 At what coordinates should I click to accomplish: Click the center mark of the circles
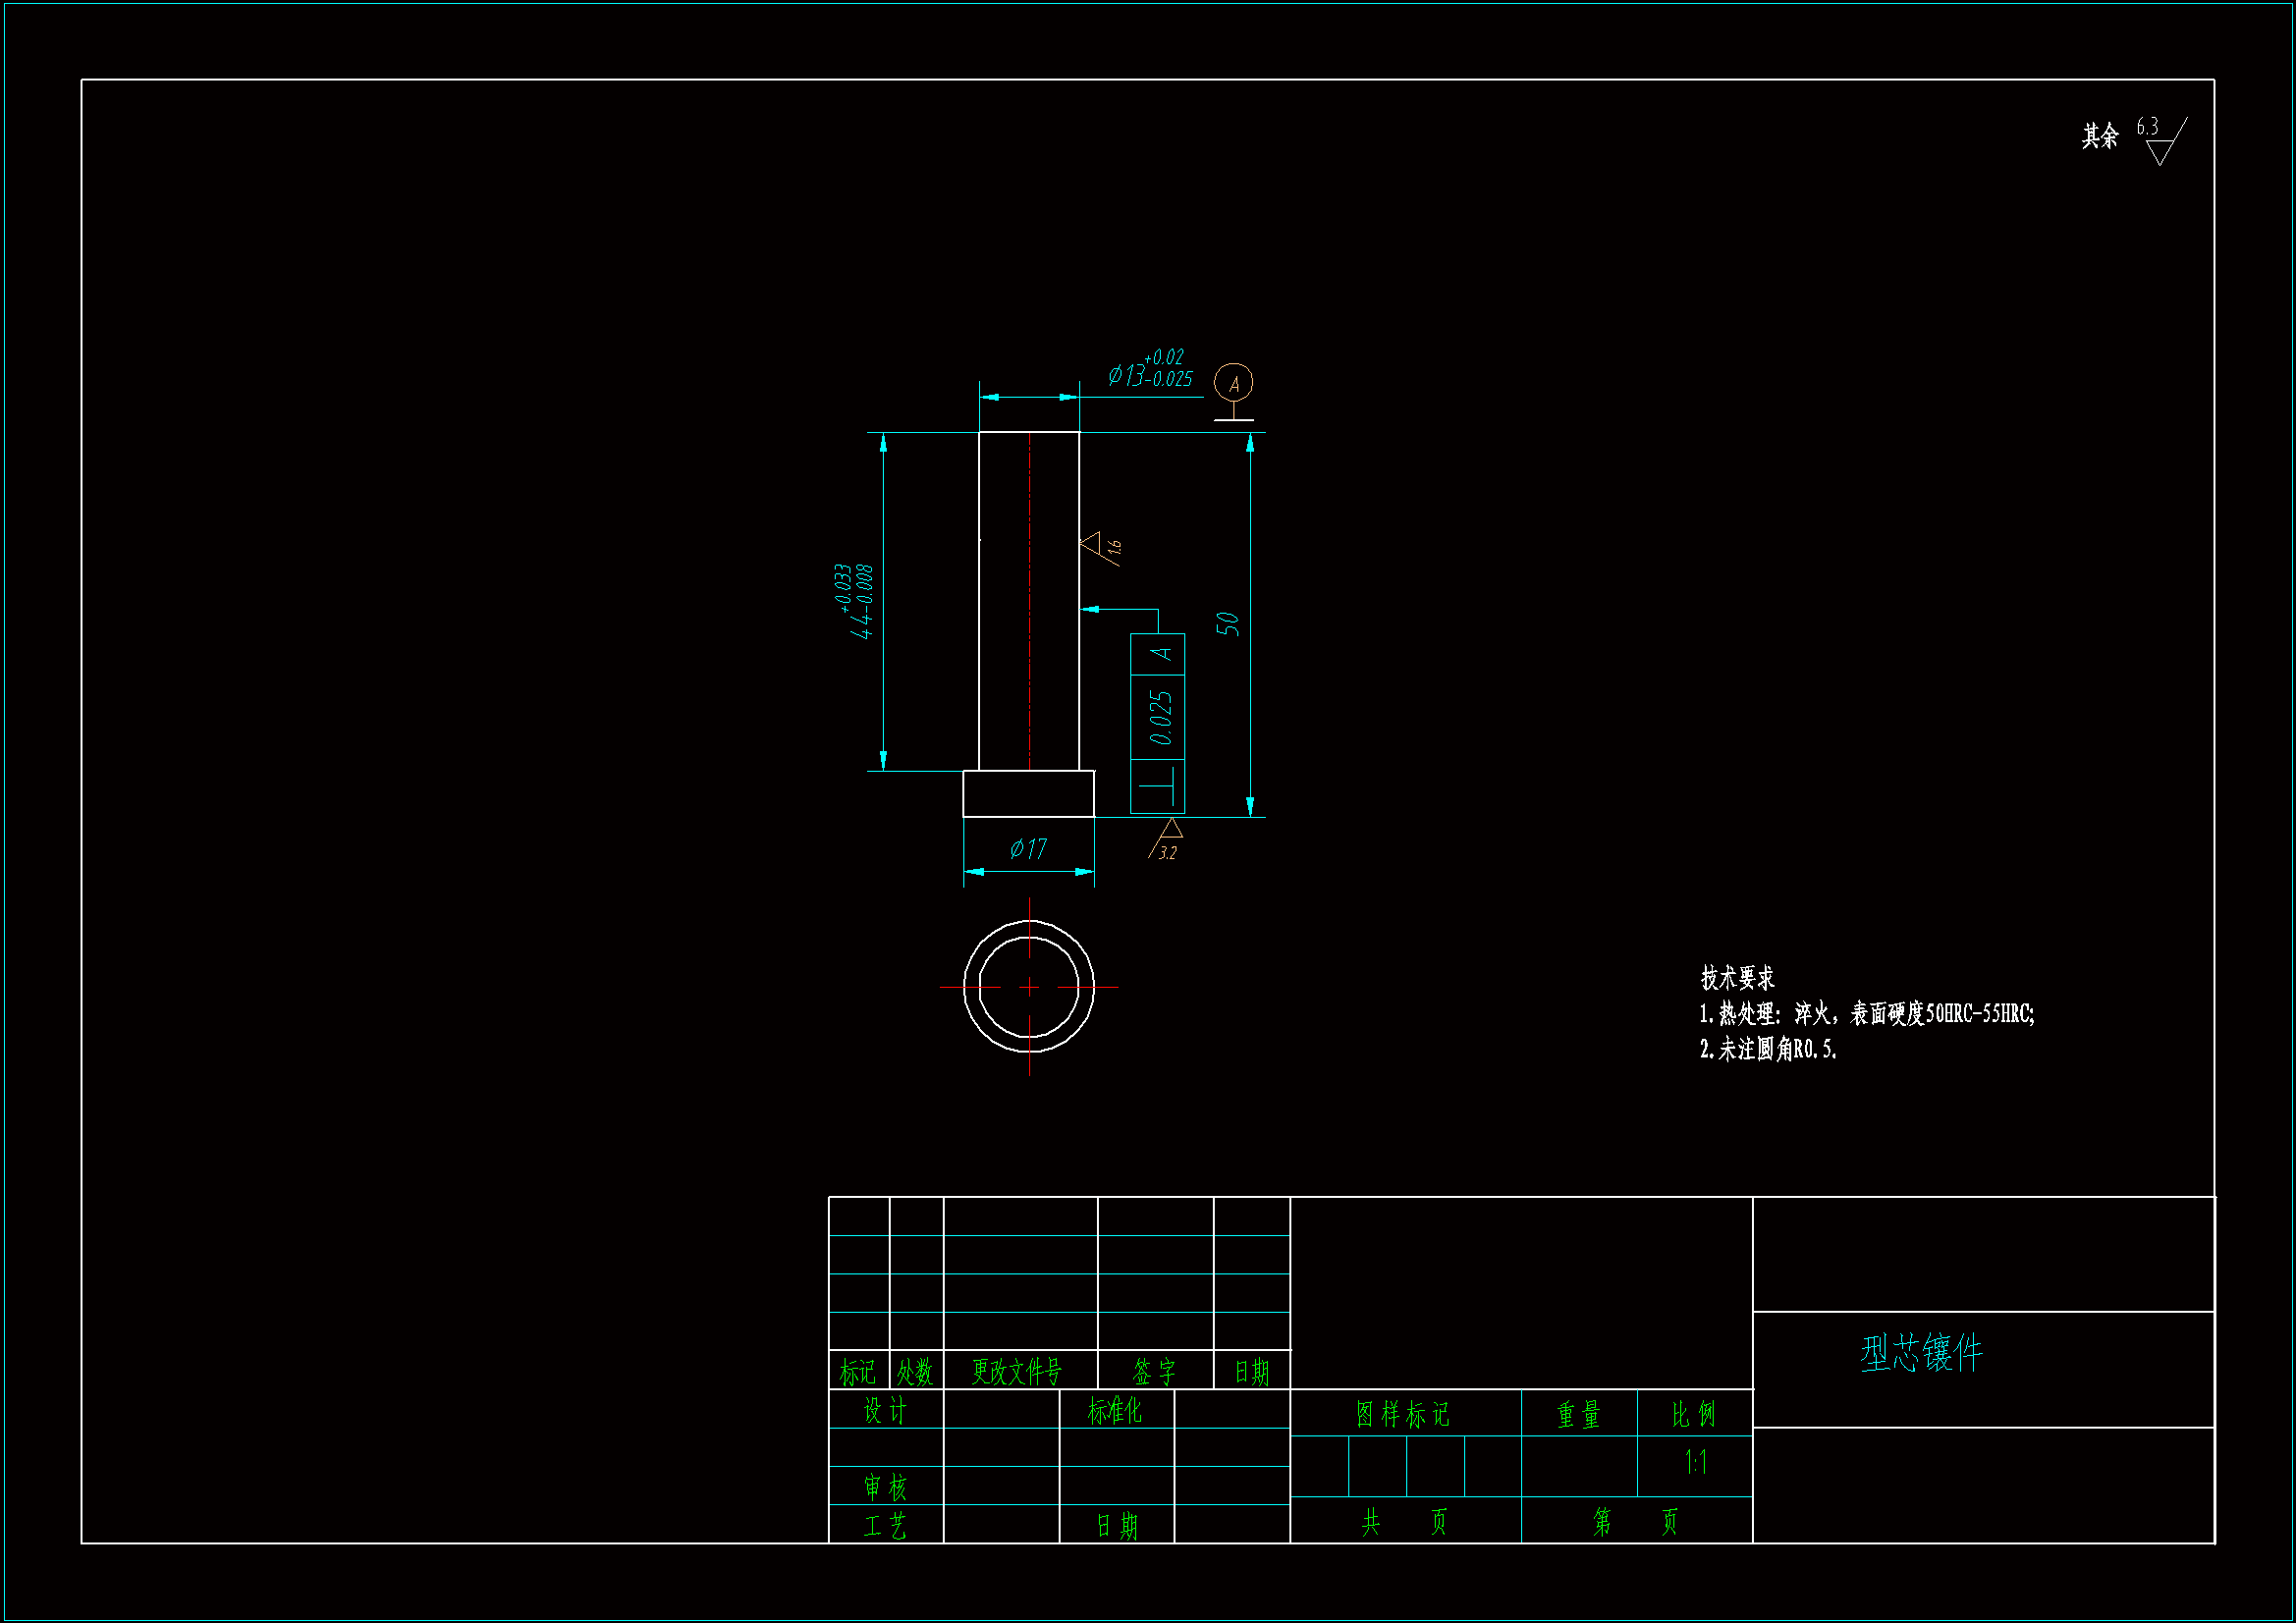point(1029,986)
